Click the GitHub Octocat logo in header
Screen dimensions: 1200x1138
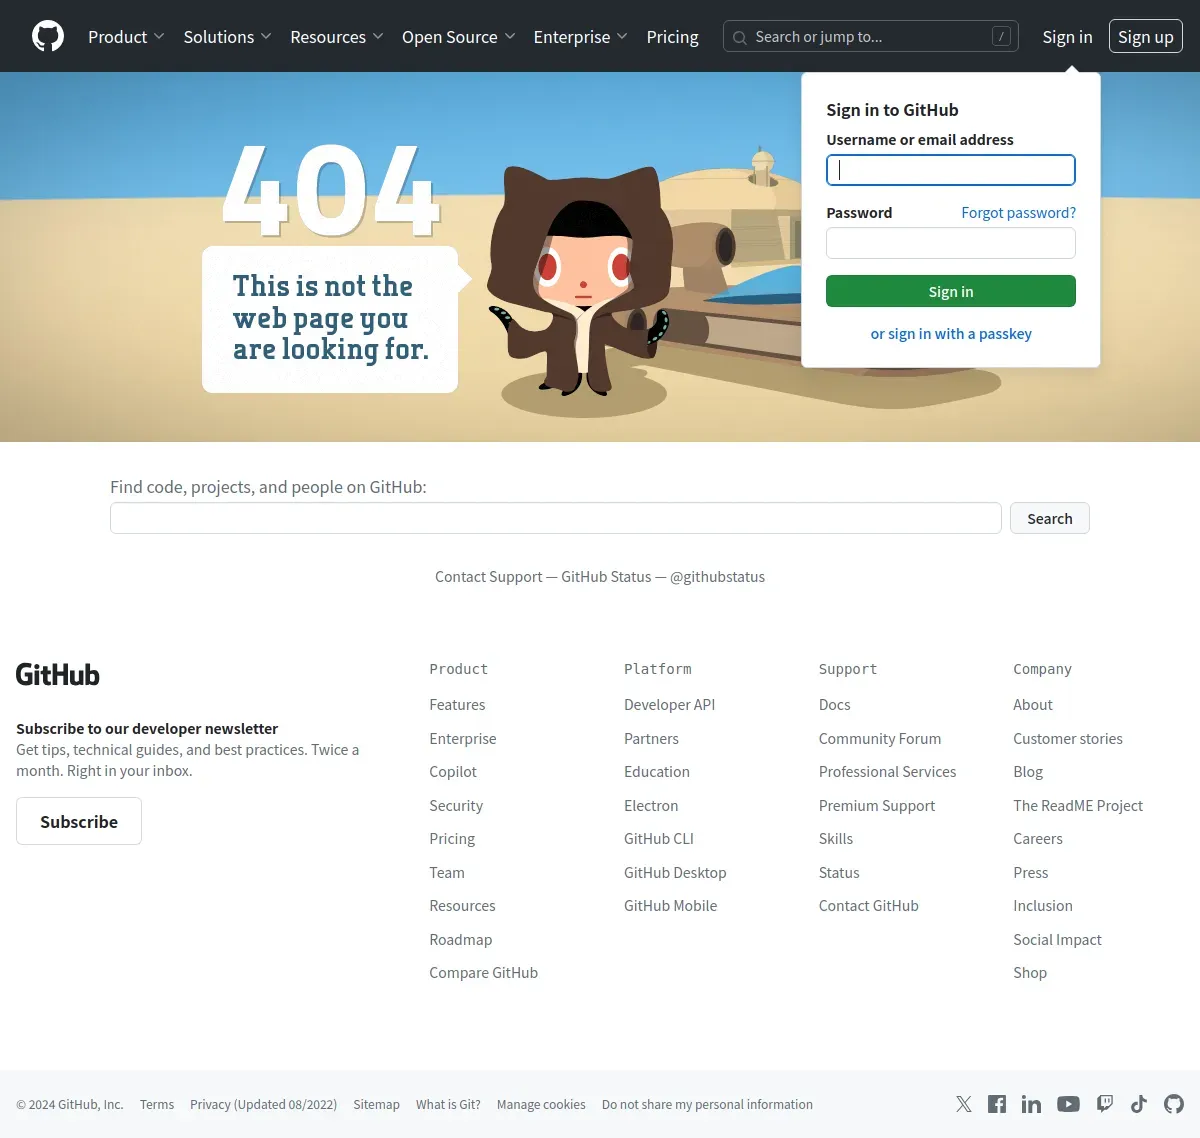(x=48, y=36)
